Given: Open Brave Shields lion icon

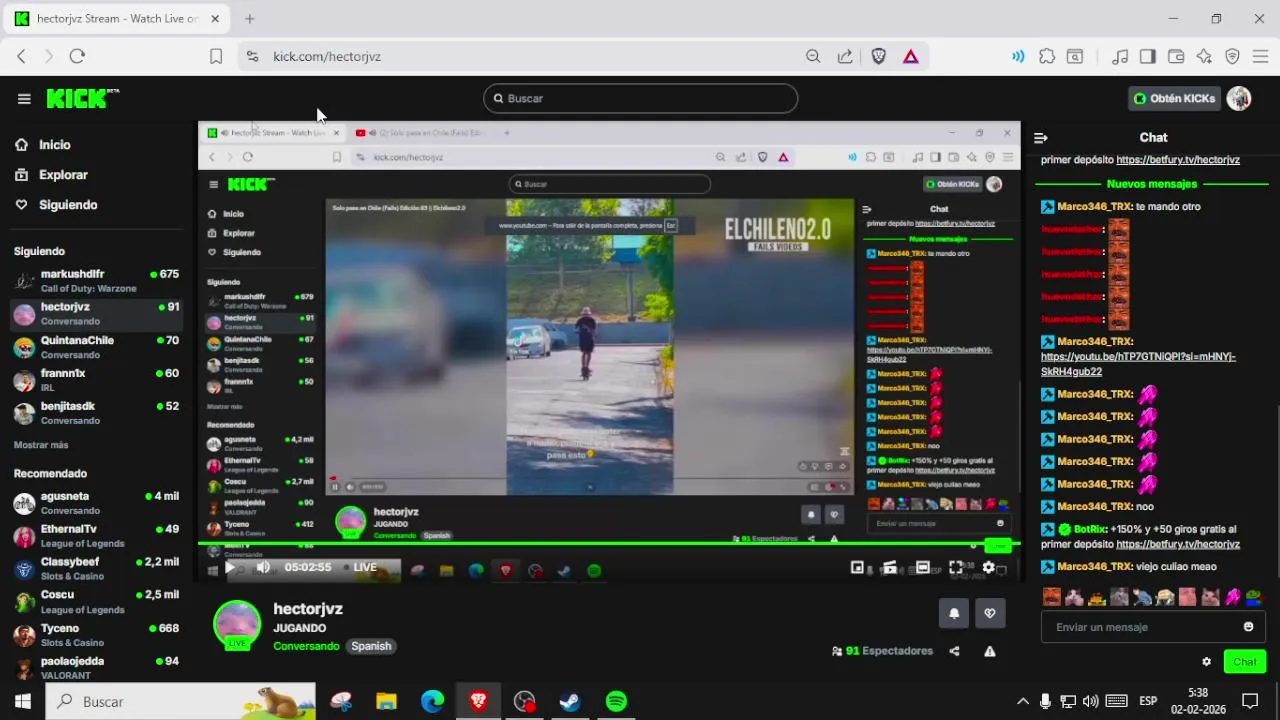Looking at the screenshot, I should pyautogui.click(x=879, y=56).
